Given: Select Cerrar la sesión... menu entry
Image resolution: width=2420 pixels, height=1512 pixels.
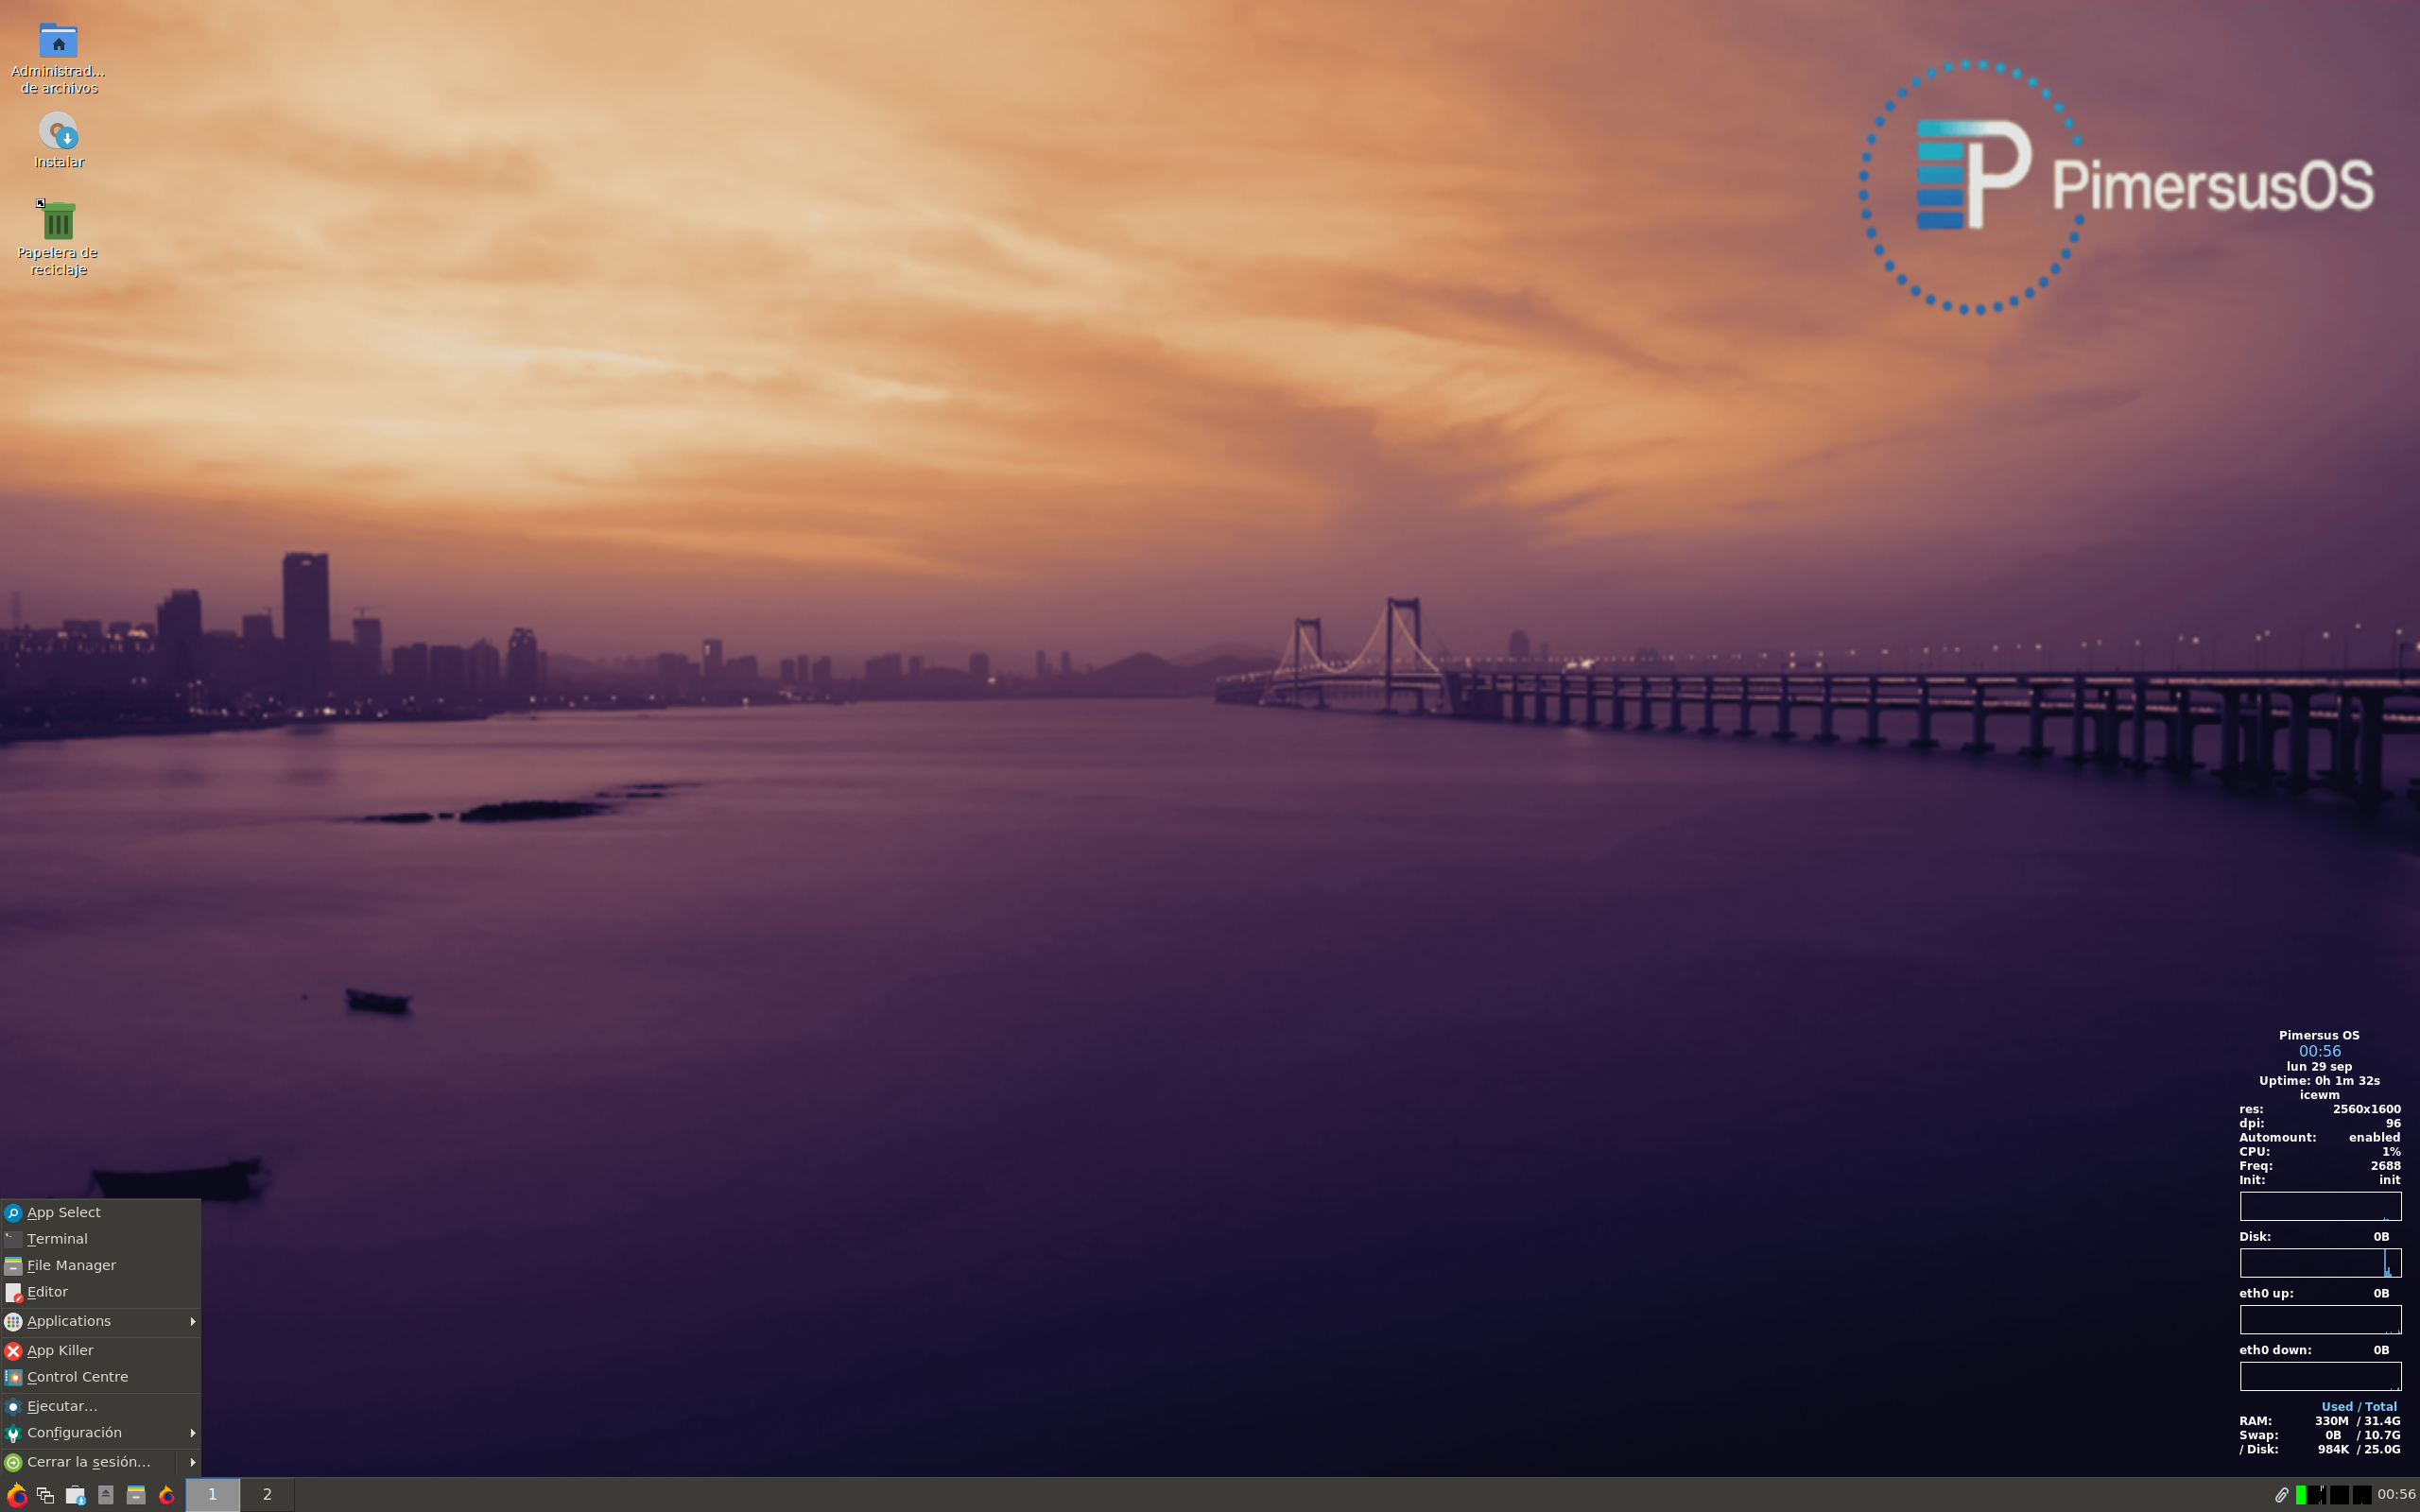Looking at the screenshot, I should (x=88, y=1462).
